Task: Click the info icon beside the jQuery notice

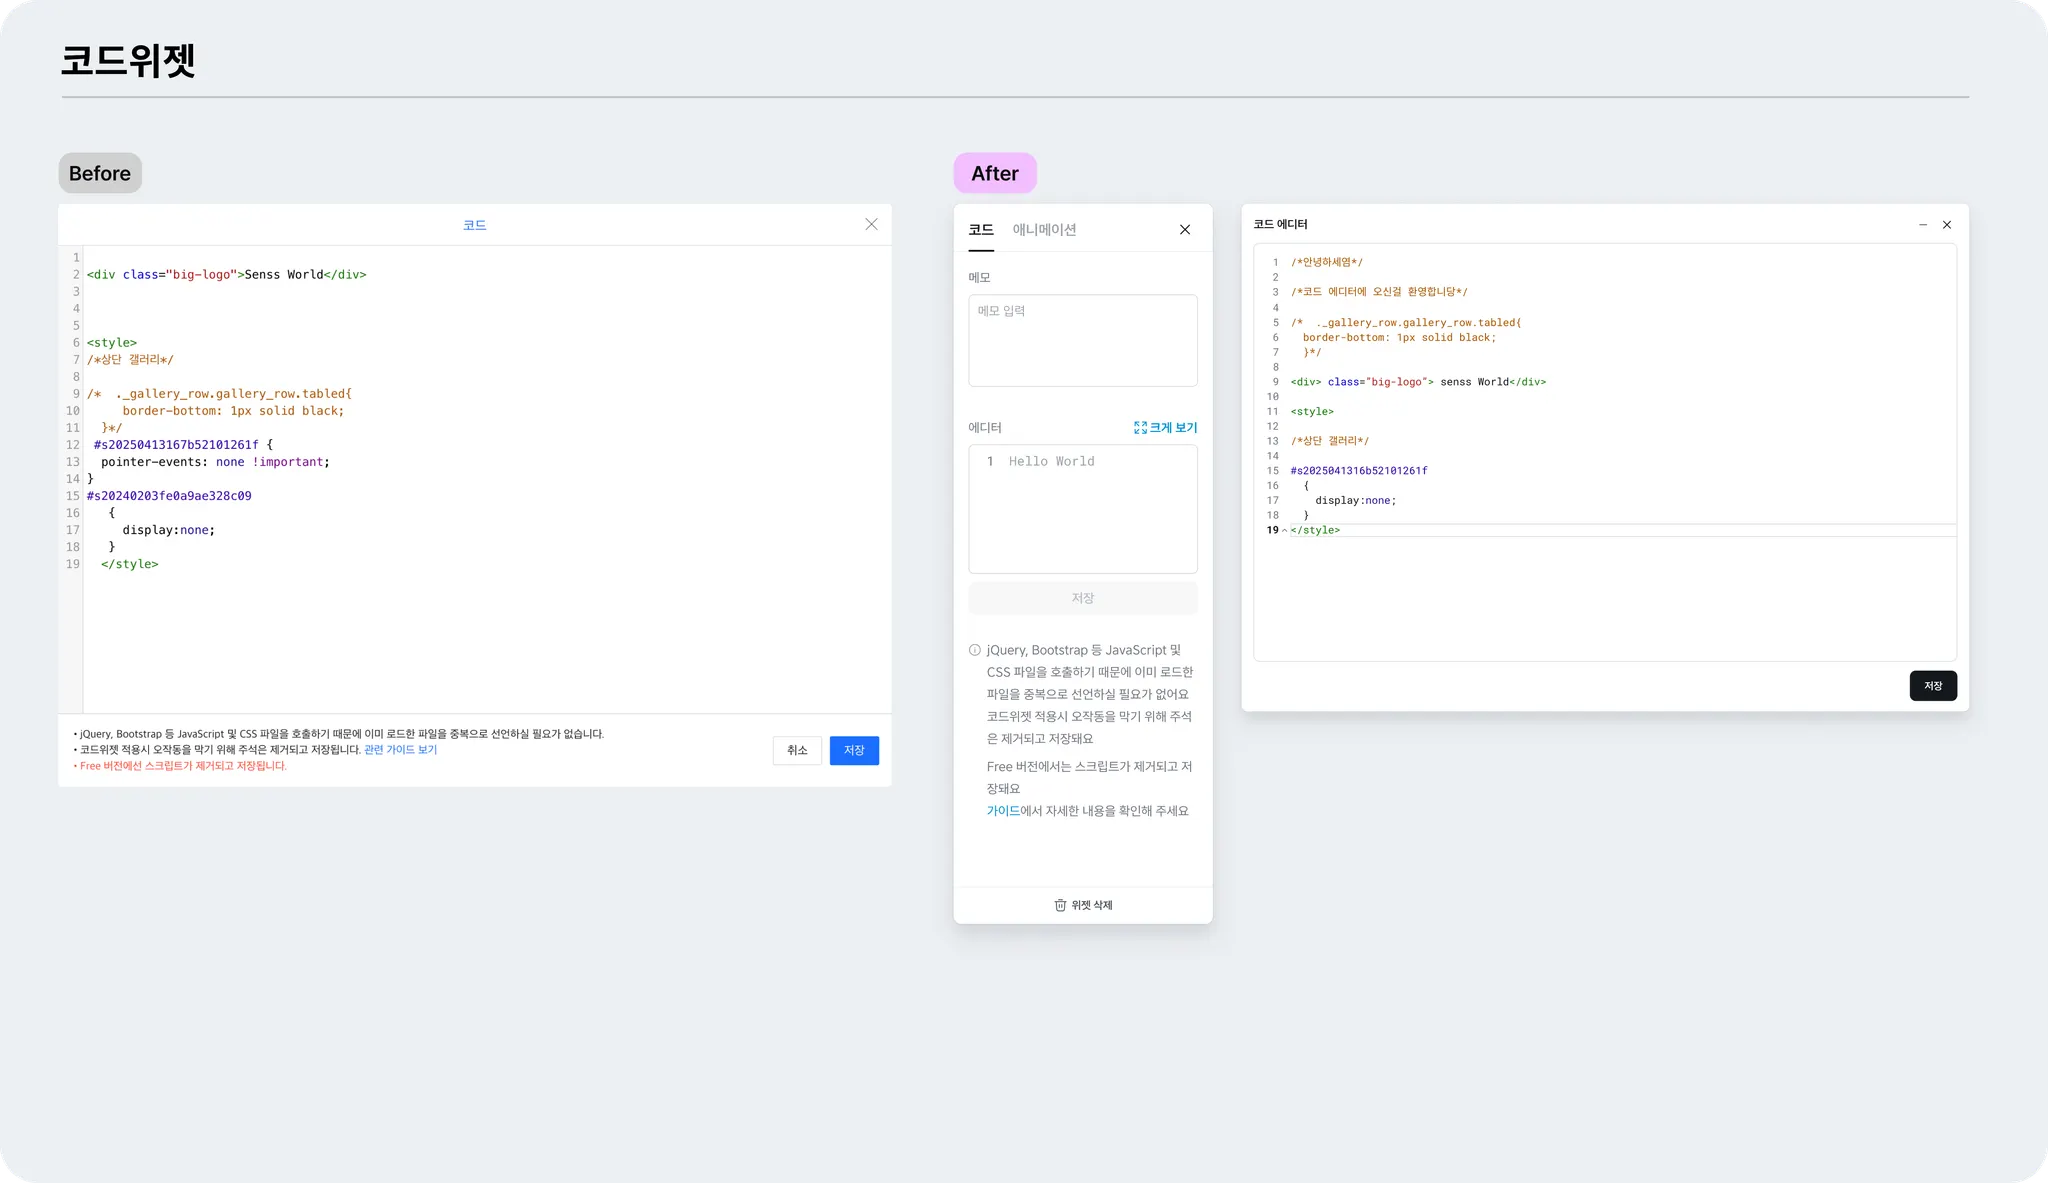Action: [975, 650]
